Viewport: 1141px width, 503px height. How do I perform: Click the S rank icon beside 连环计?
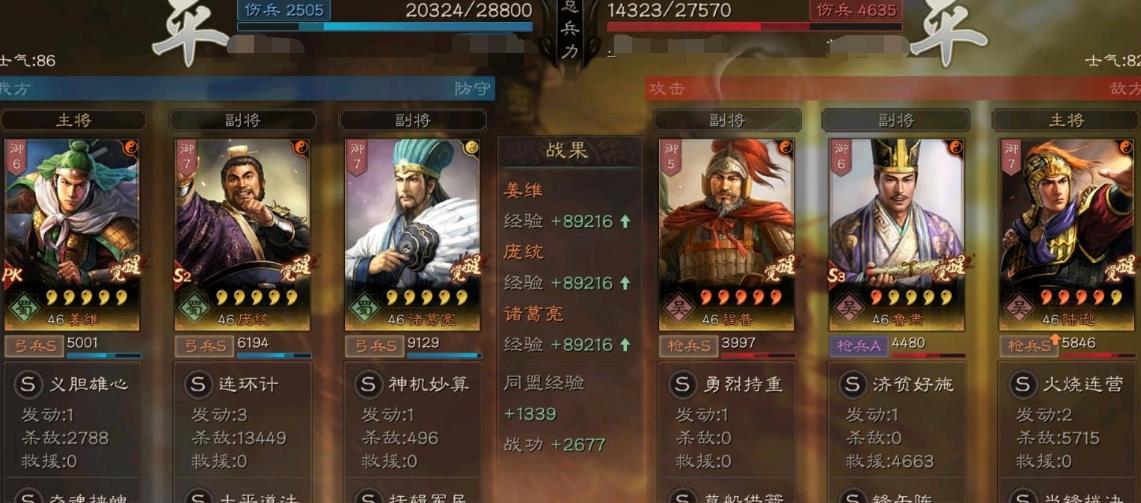coord(198,384)
